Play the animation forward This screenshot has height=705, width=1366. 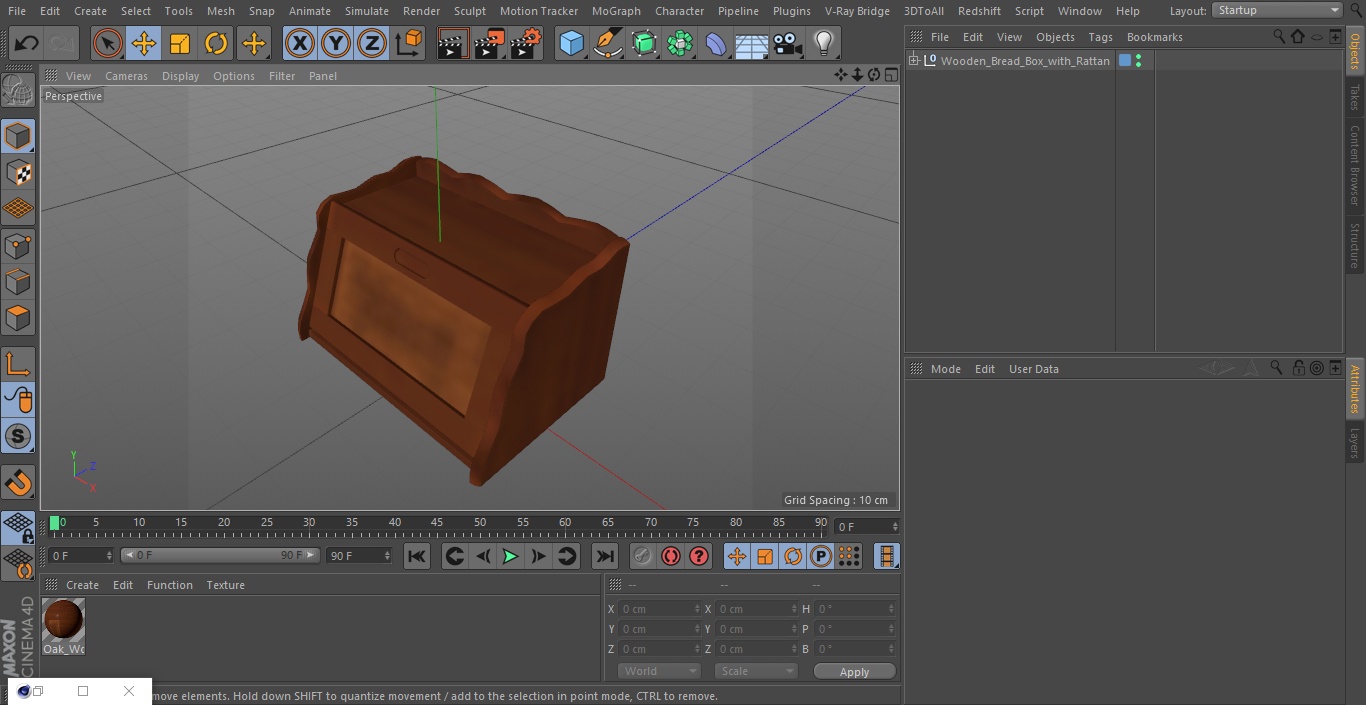(x=510, y=556)
